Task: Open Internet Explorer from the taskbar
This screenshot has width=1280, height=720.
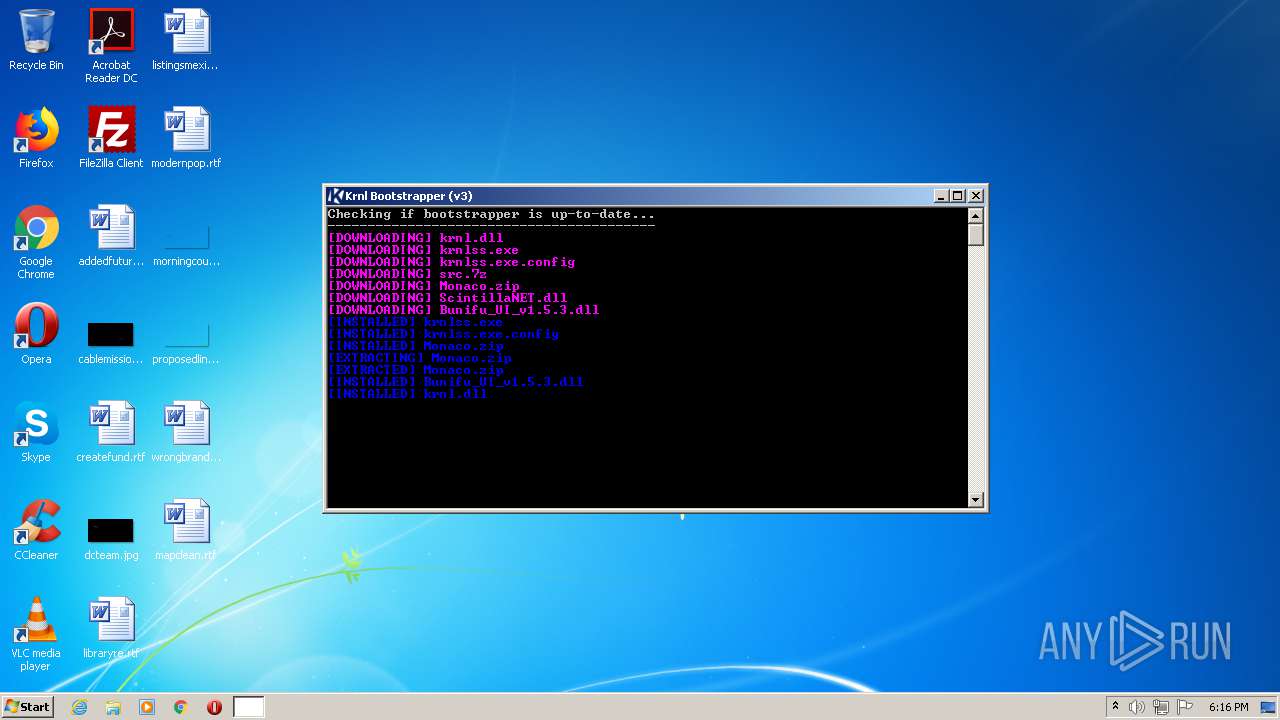Action: click(x=79, y=707)
